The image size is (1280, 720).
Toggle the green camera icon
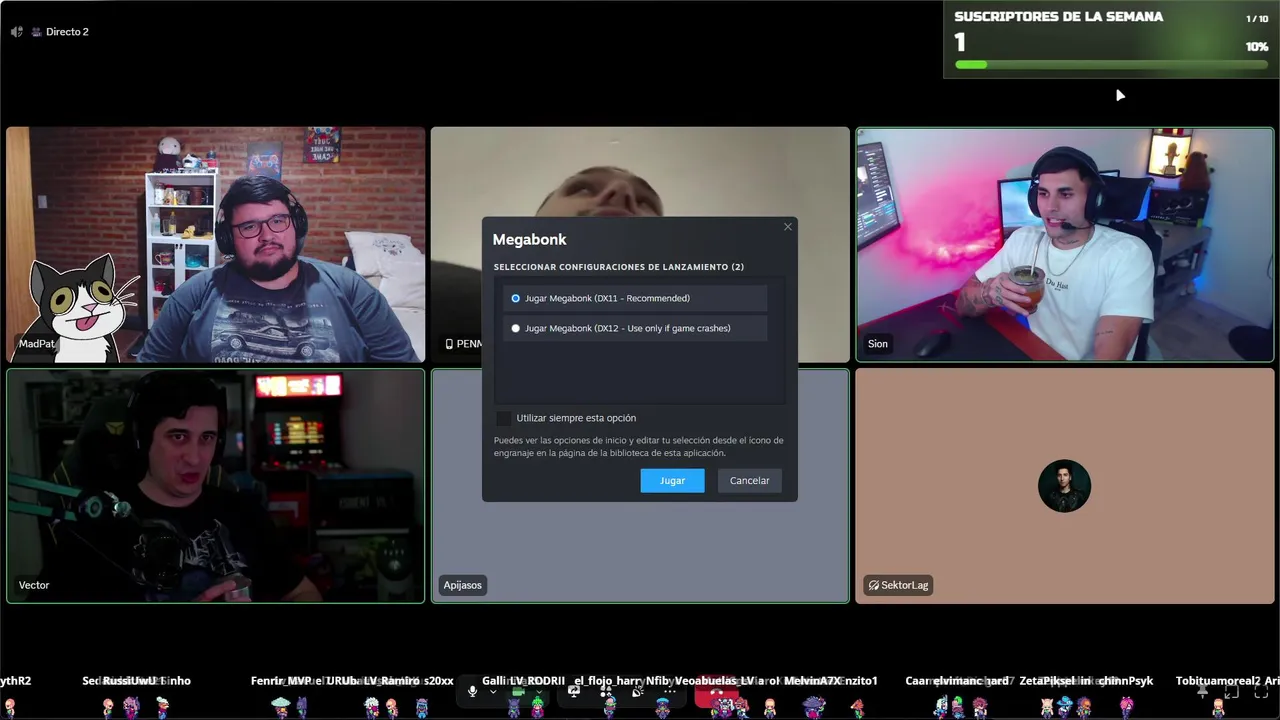coord(518,691)
